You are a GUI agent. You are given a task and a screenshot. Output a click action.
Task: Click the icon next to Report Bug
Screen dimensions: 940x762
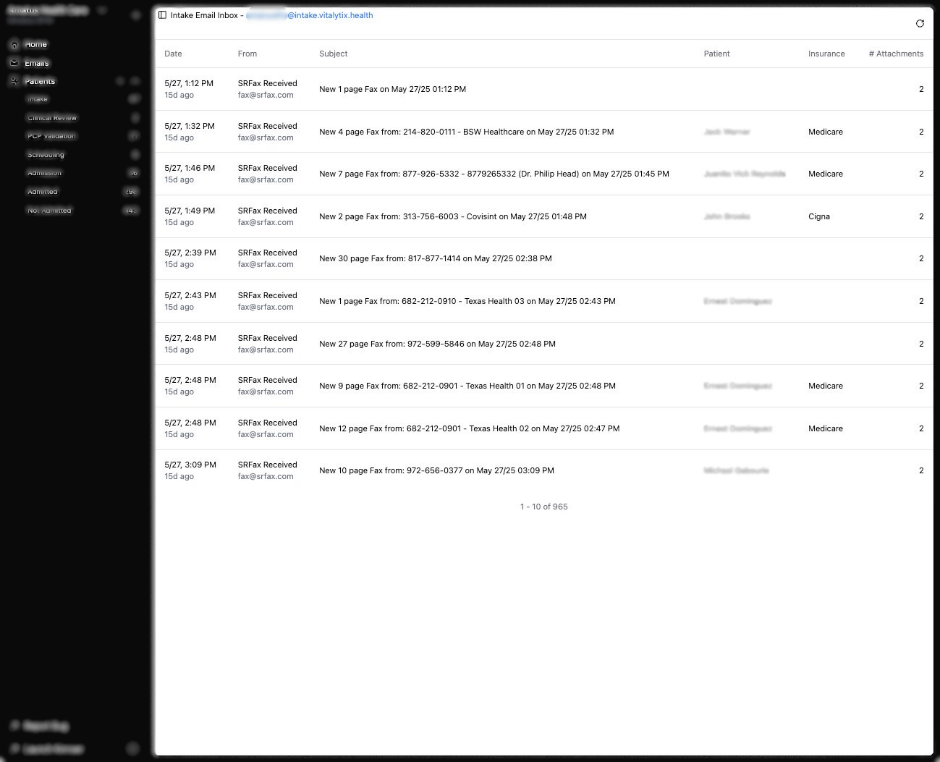coord(14,725)
